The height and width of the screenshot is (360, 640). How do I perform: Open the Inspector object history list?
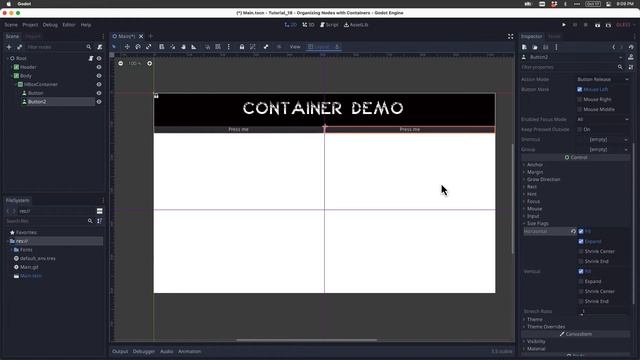[631, 47]
